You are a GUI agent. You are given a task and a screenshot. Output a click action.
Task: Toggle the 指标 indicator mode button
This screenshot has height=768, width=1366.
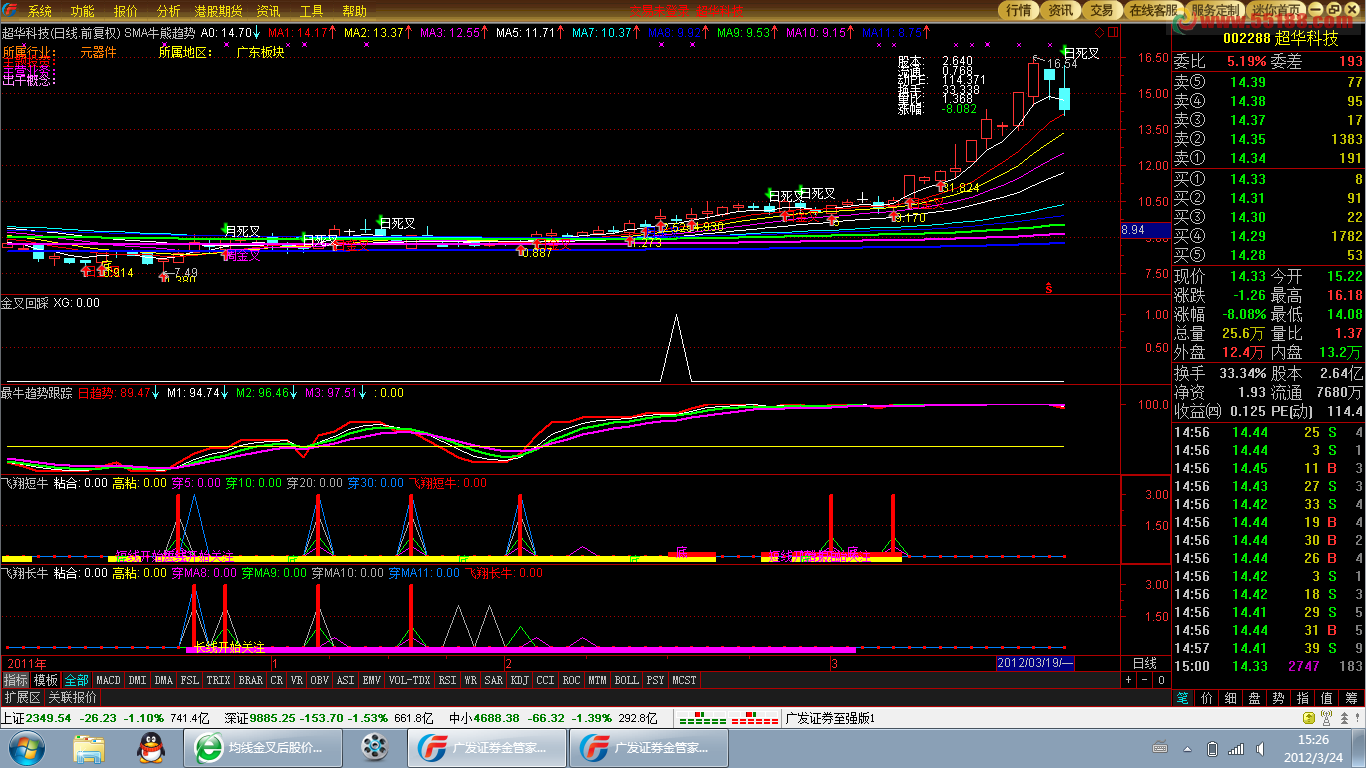click(x=16, y=680)
